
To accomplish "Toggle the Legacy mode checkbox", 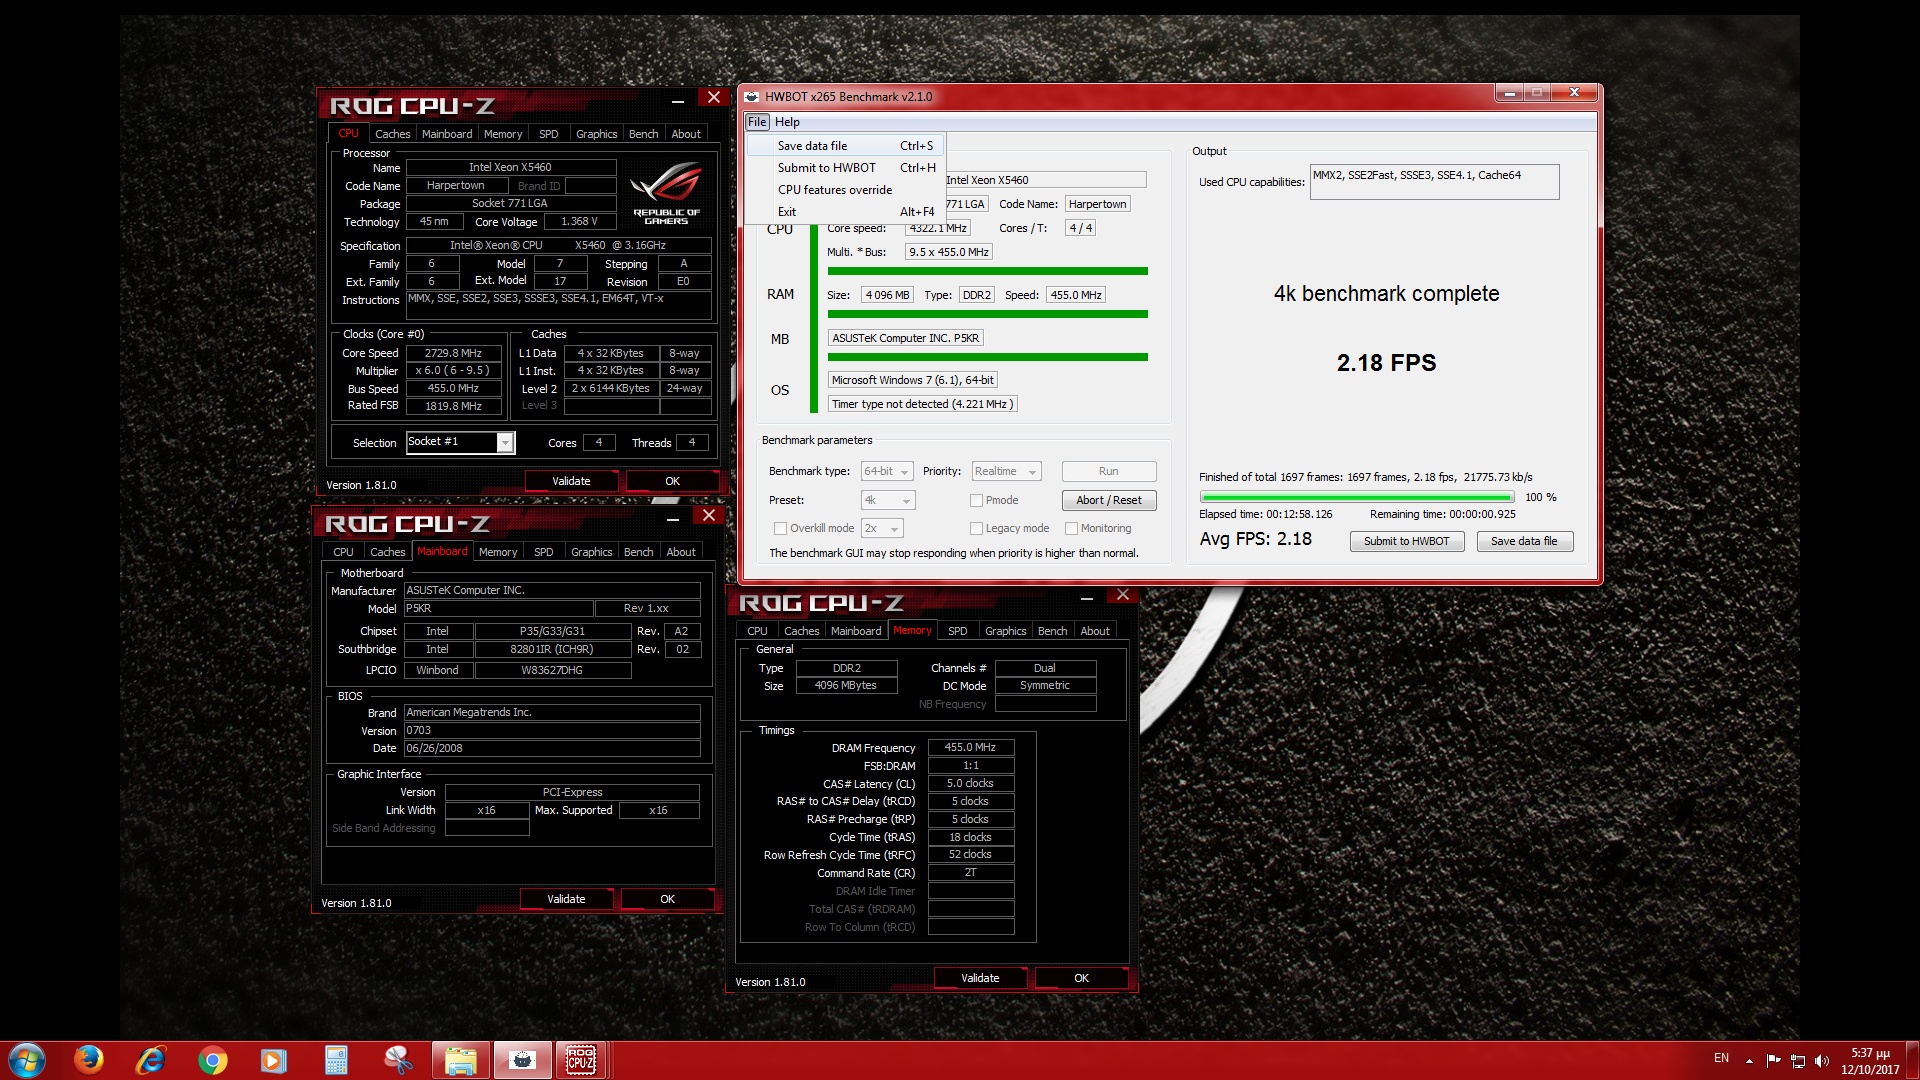I will pos(976,528).
